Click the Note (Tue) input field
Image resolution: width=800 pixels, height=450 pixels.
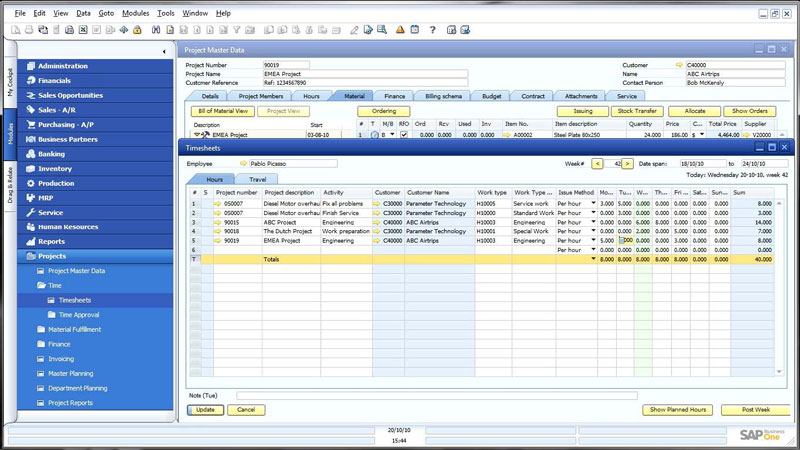coord(437,395)
